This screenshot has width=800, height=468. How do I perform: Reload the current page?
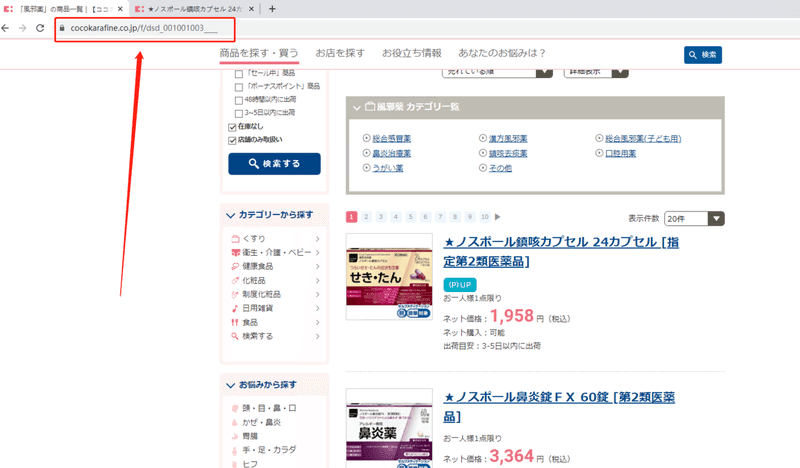coord(40,28)
